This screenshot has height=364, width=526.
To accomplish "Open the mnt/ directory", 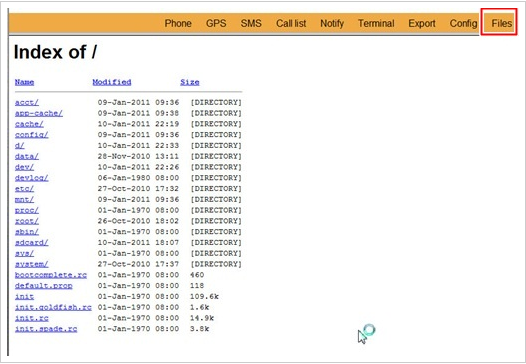I will (24, 199).
